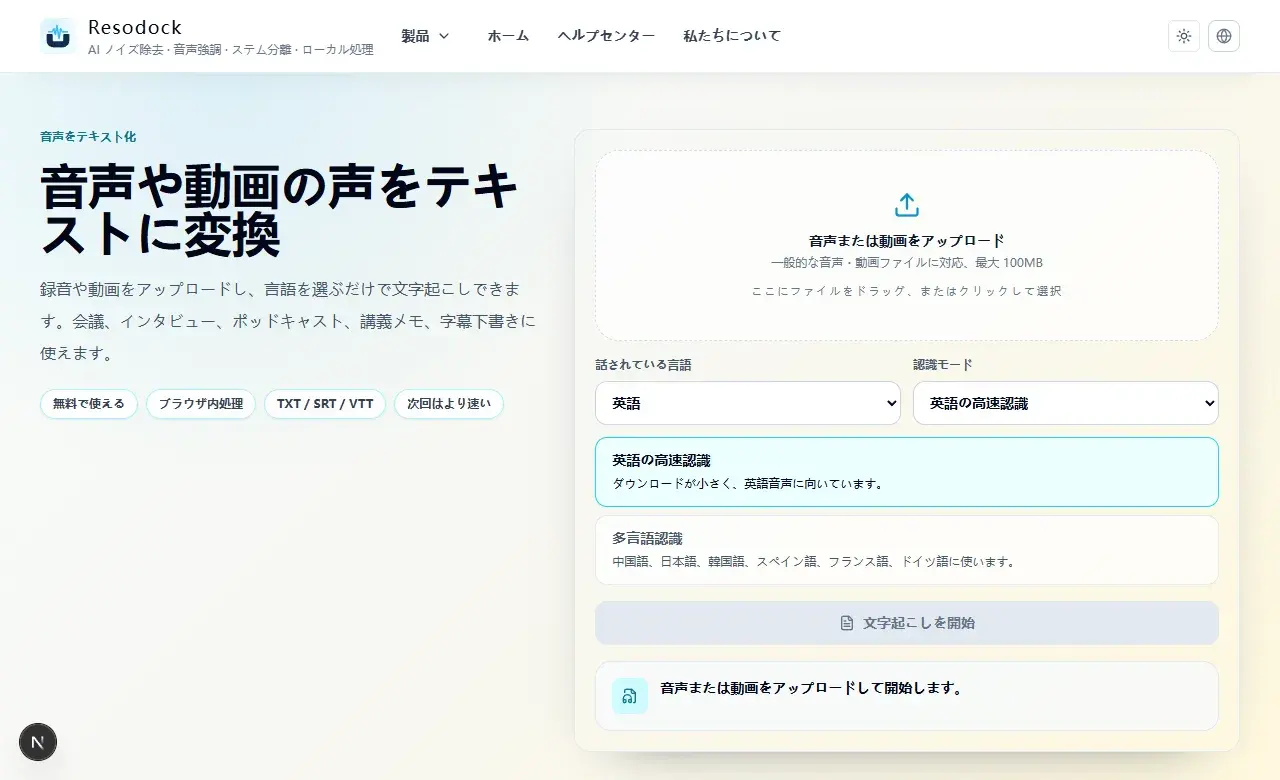Screen dimensions: 1280x780
Task: Click the ブラウザ内処理 tag
Action: (x=201, y=404)
